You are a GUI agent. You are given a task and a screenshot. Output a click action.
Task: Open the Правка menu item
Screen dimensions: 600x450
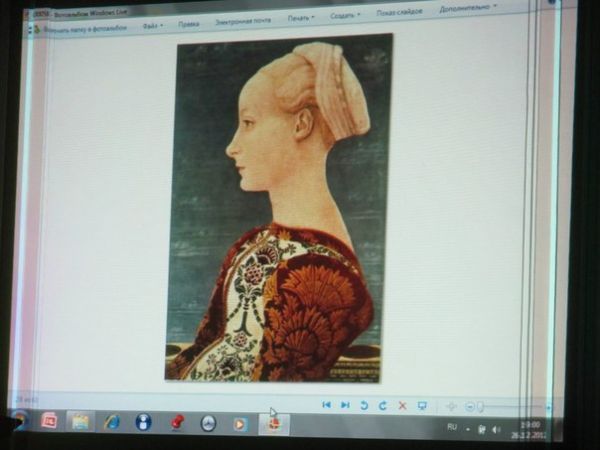pos(188,24)
